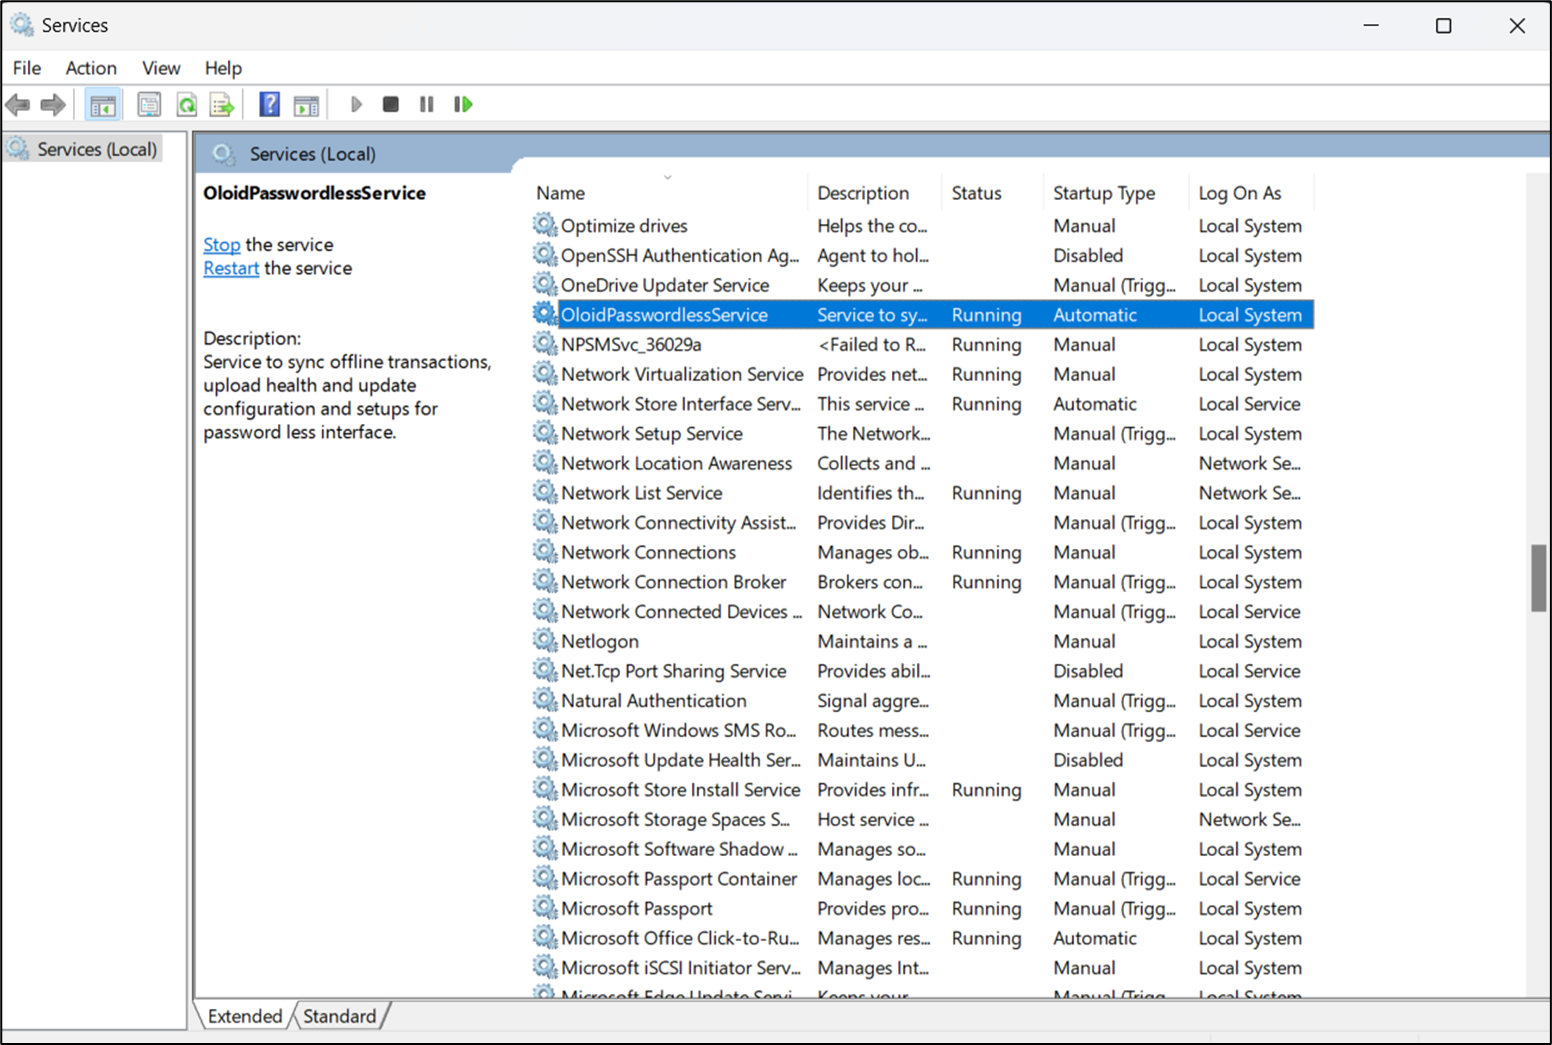
Task: Click gear icon beside Optimize drives
Action: [544, 225]
